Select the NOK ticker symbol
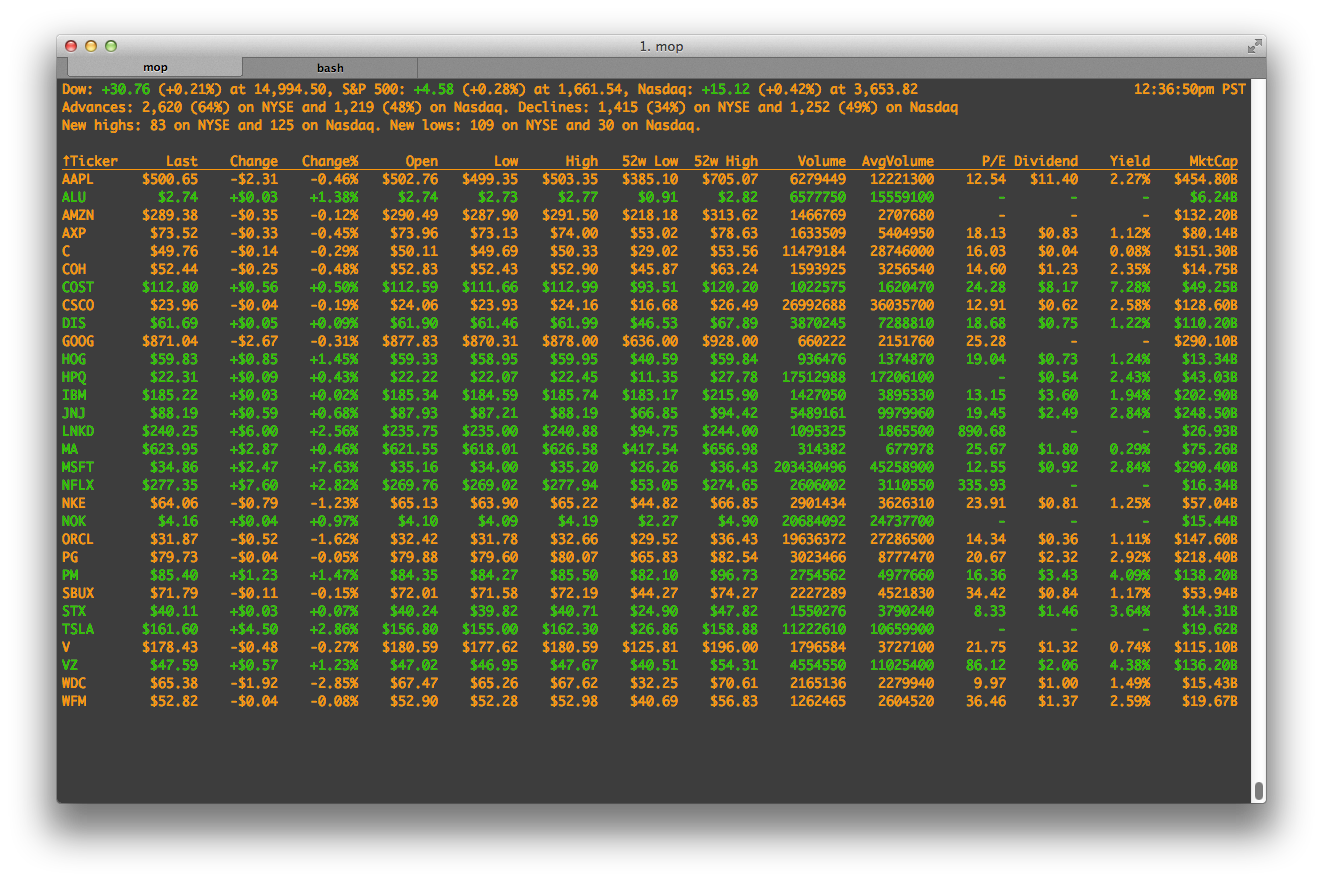 click(74, 521)
